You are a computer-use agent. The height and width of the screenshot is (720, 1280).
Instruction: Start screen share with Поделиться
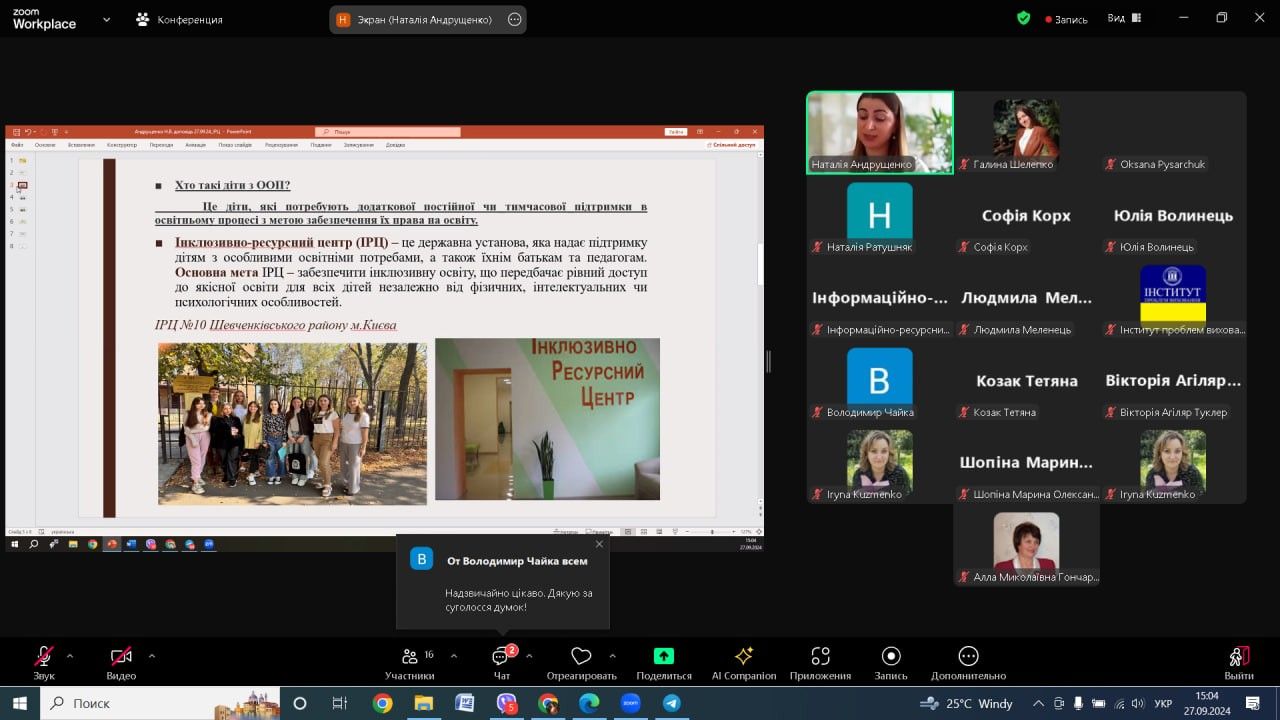coord(664,663)
